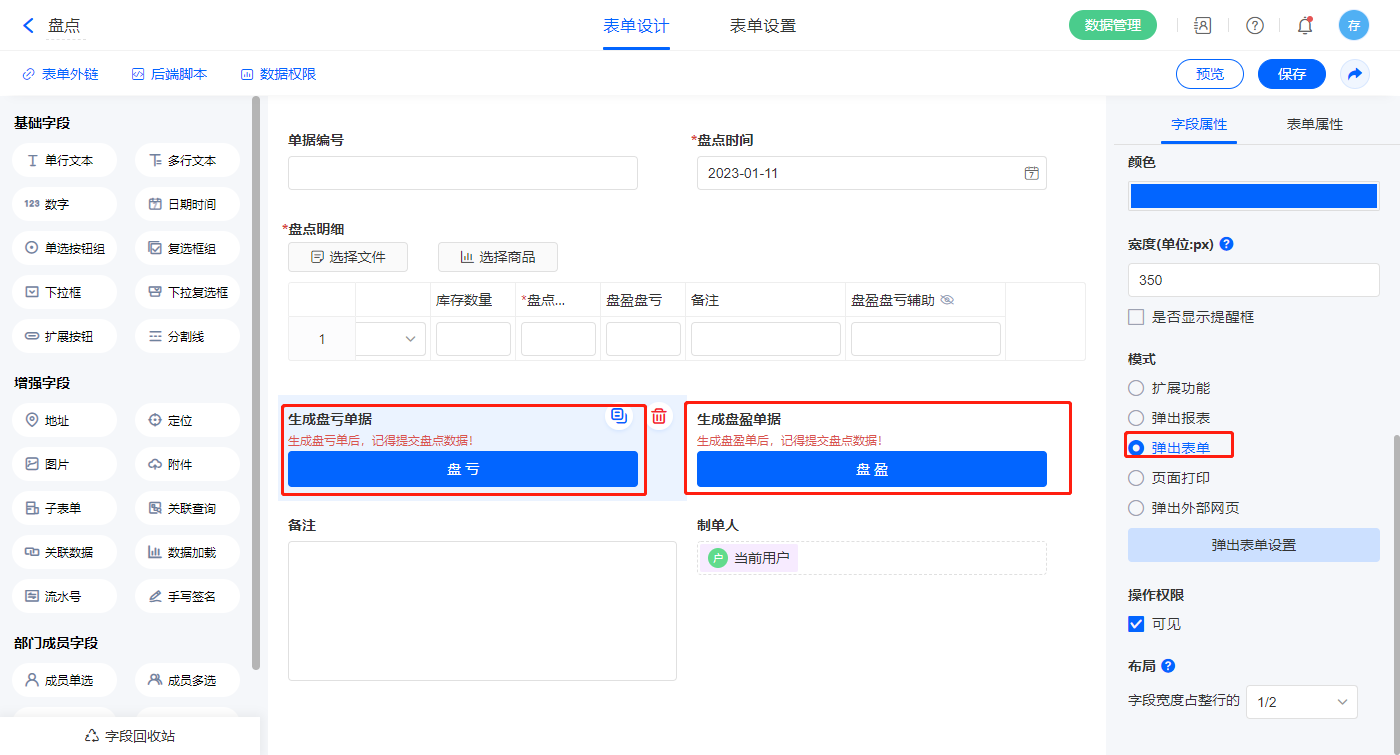Image resolution: width=1400 pixels, height=755 pixels.
Task: Click the calendar icon in 盘点时间 field
Action: pyautogui.click(x=1031, y=173)
